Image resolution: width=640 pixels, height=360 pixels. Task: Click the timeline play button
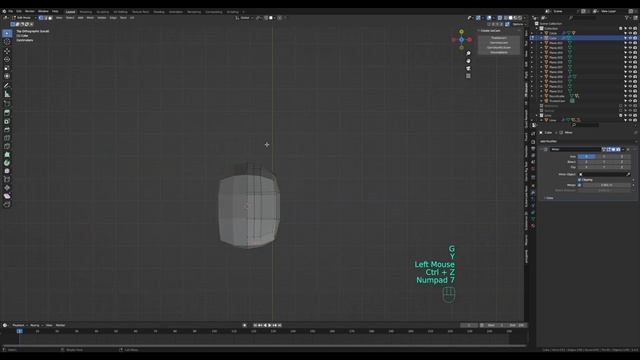click(270, 325)
